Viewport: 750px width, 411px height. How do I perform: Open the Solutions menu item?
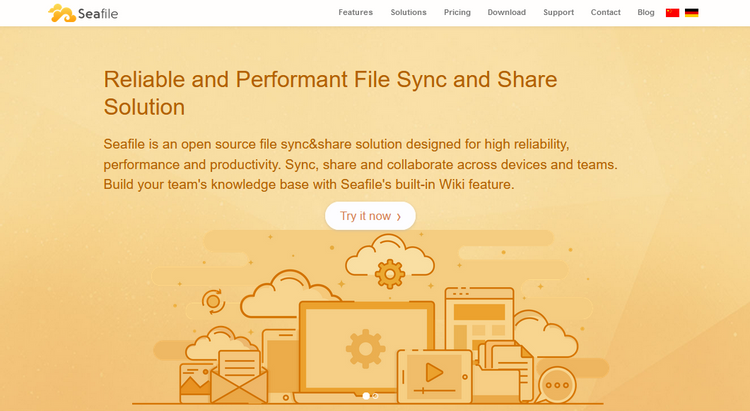tap(408, 12)
